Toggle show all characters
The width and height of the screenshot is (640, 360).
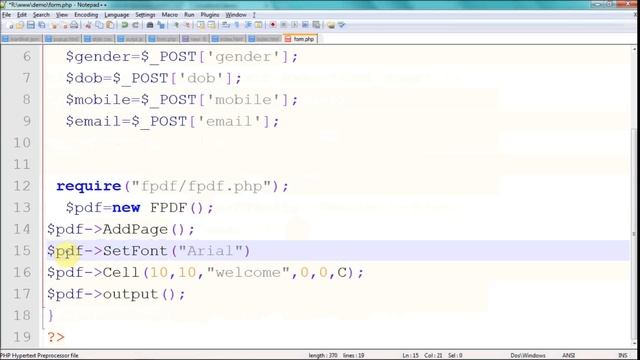pyautogui.click(x=237, y=25)
